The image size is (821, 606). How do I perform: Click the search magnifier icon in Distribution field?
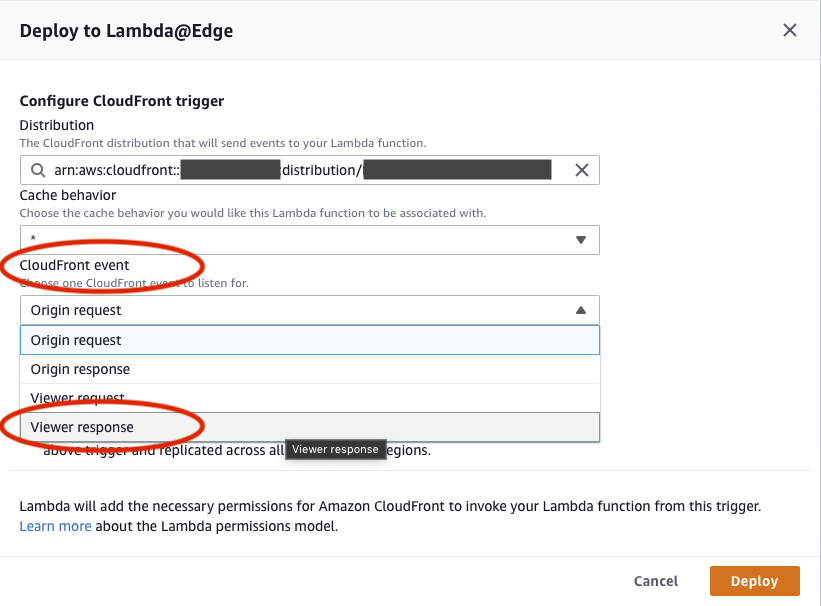coord(38,170)
